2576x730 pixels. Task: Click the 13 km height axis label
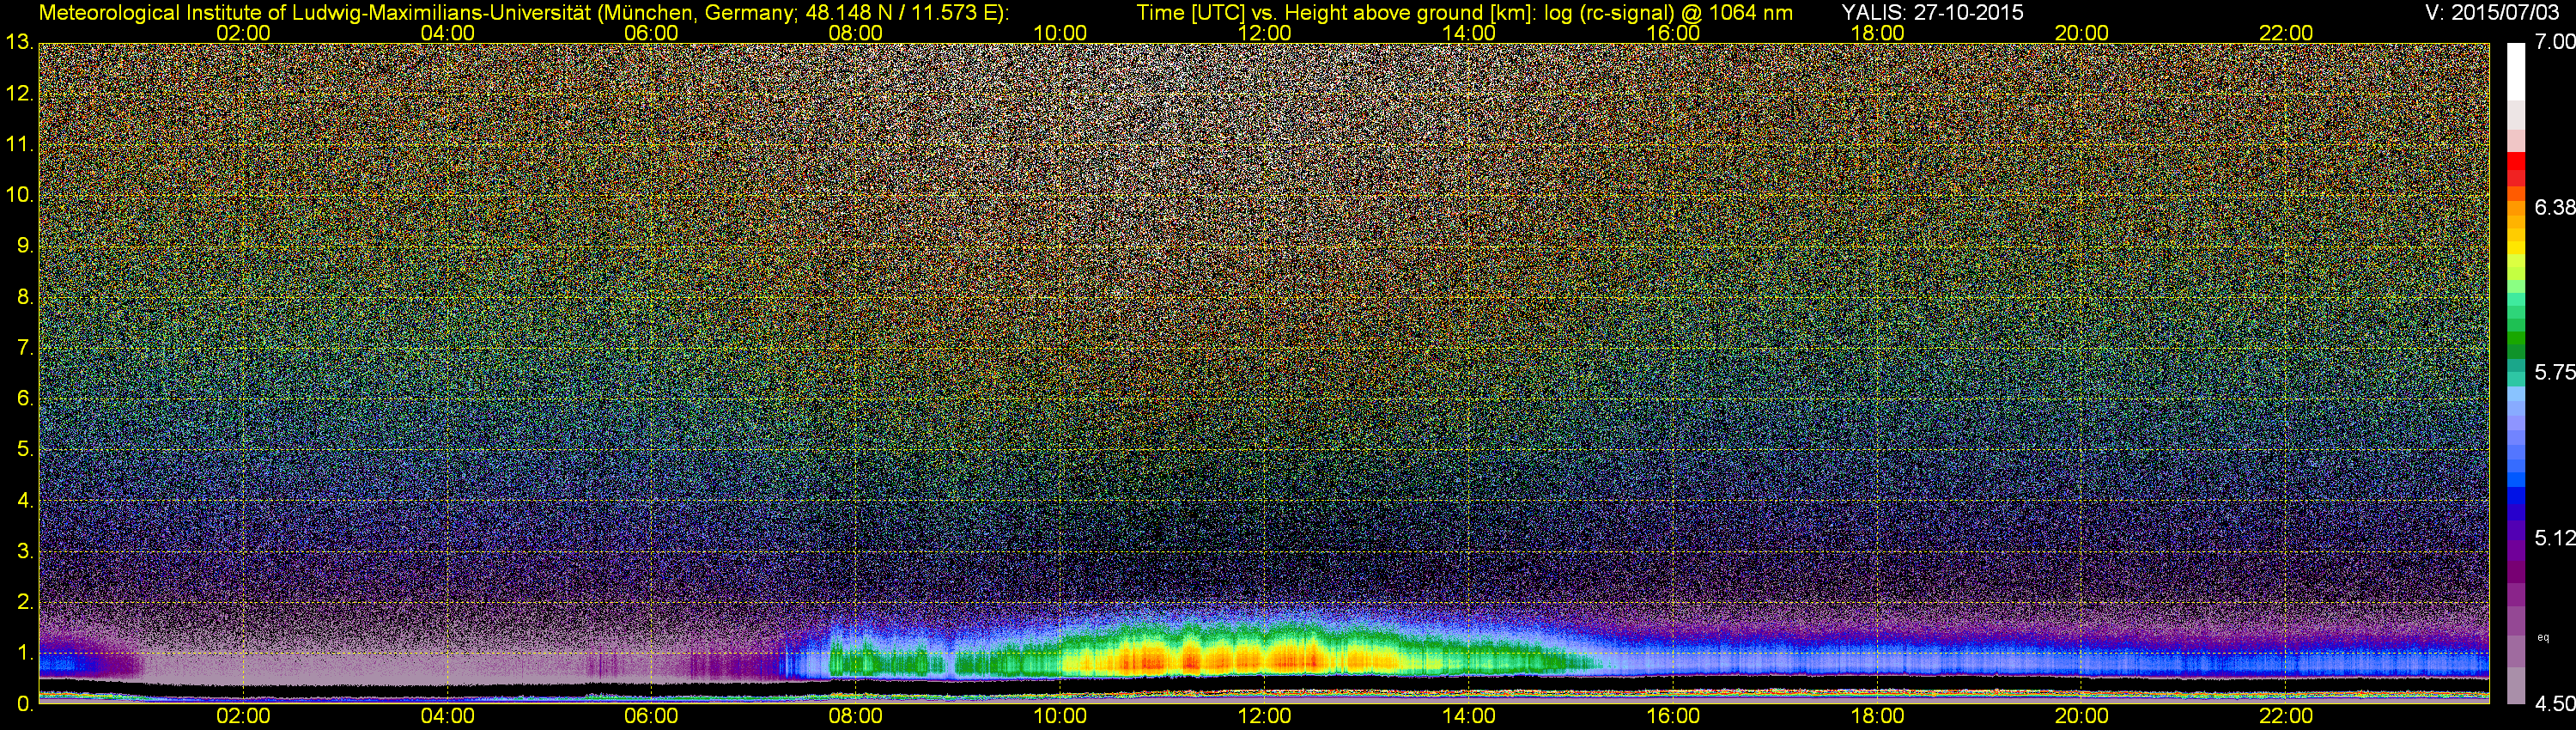click(x=19, y=43)
